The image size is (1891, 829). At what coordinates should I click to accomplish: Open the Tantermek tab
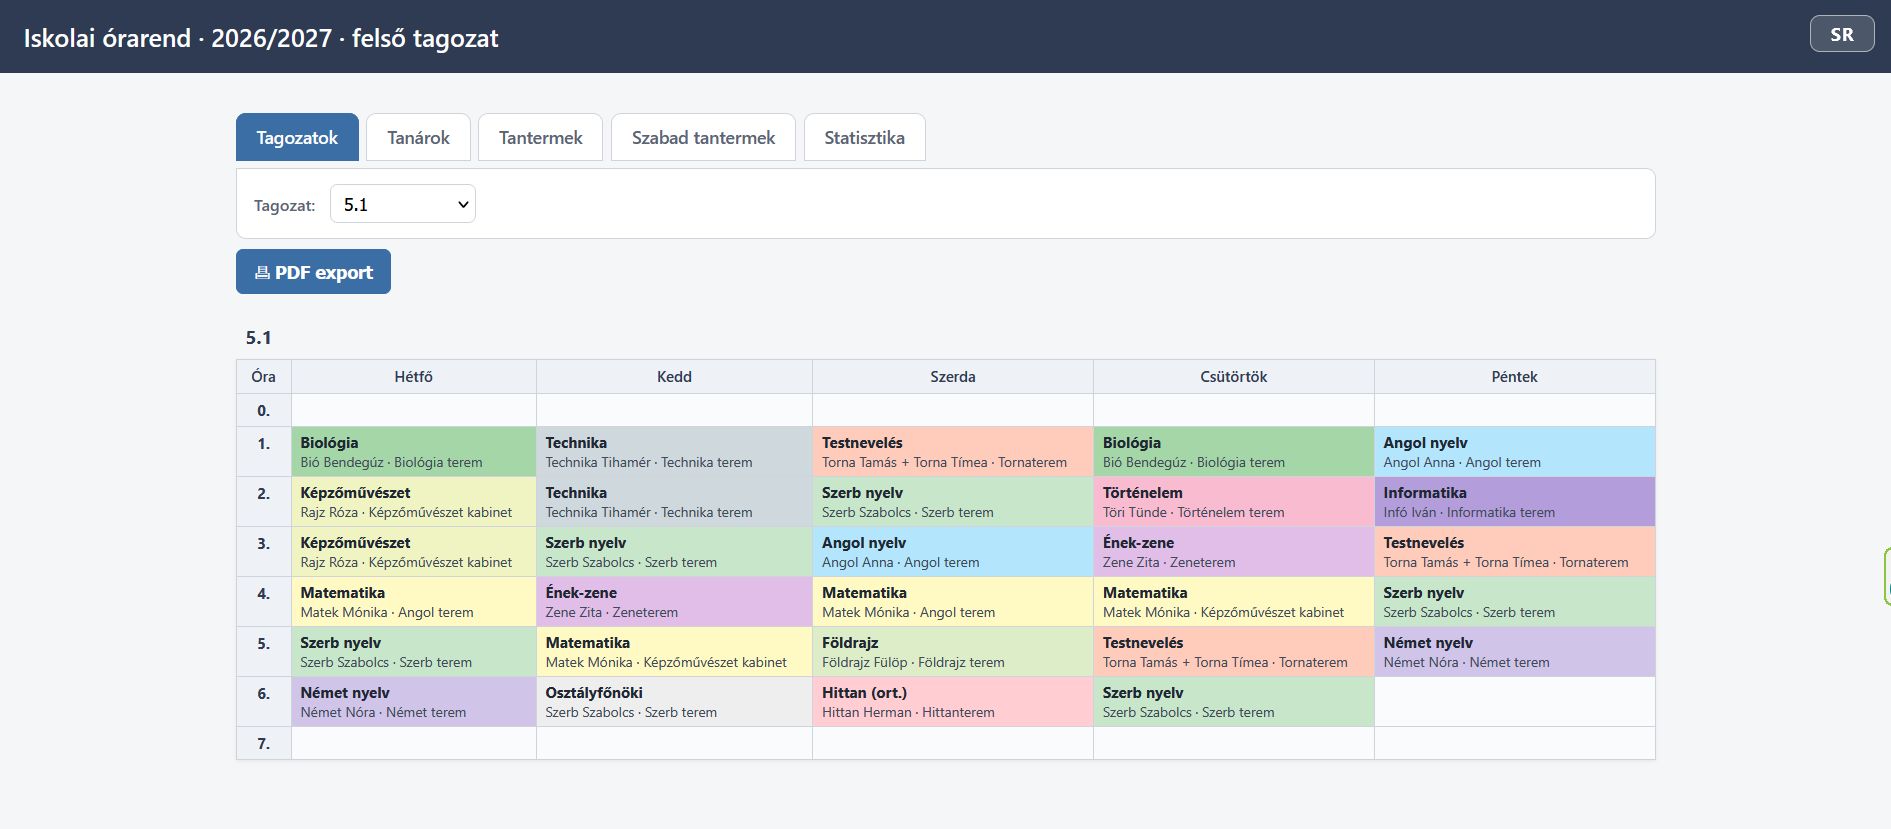(x=540, y=137)
